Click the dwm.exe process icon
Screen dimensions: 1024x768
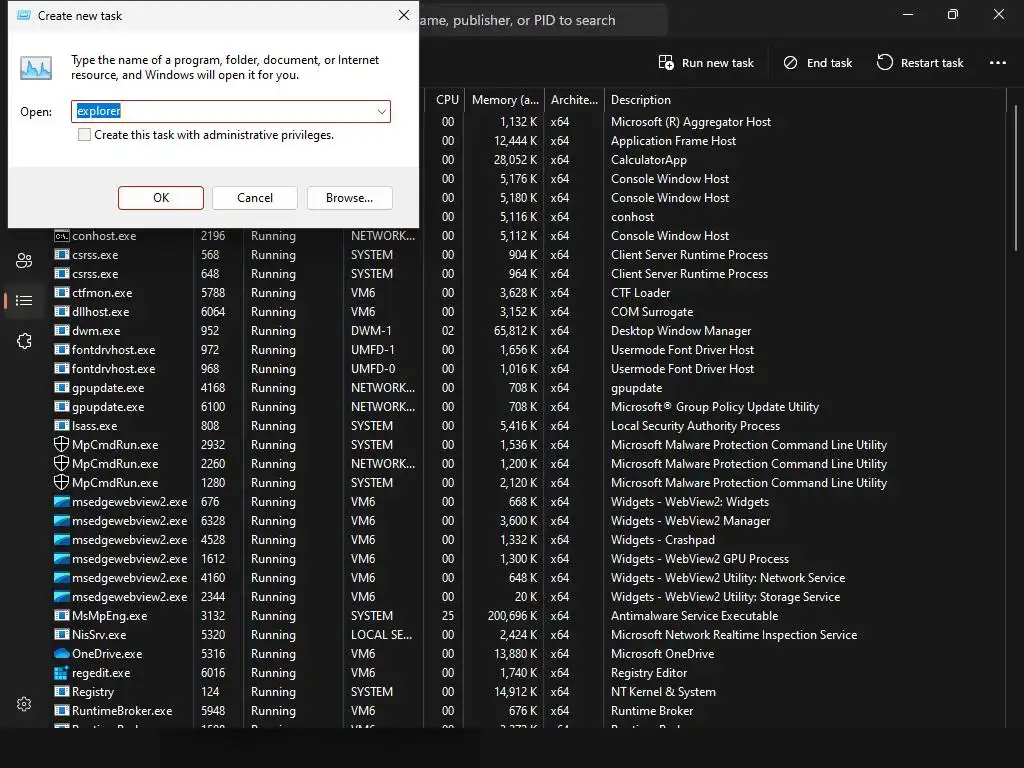pyautogui.click(x=61, y=331)
